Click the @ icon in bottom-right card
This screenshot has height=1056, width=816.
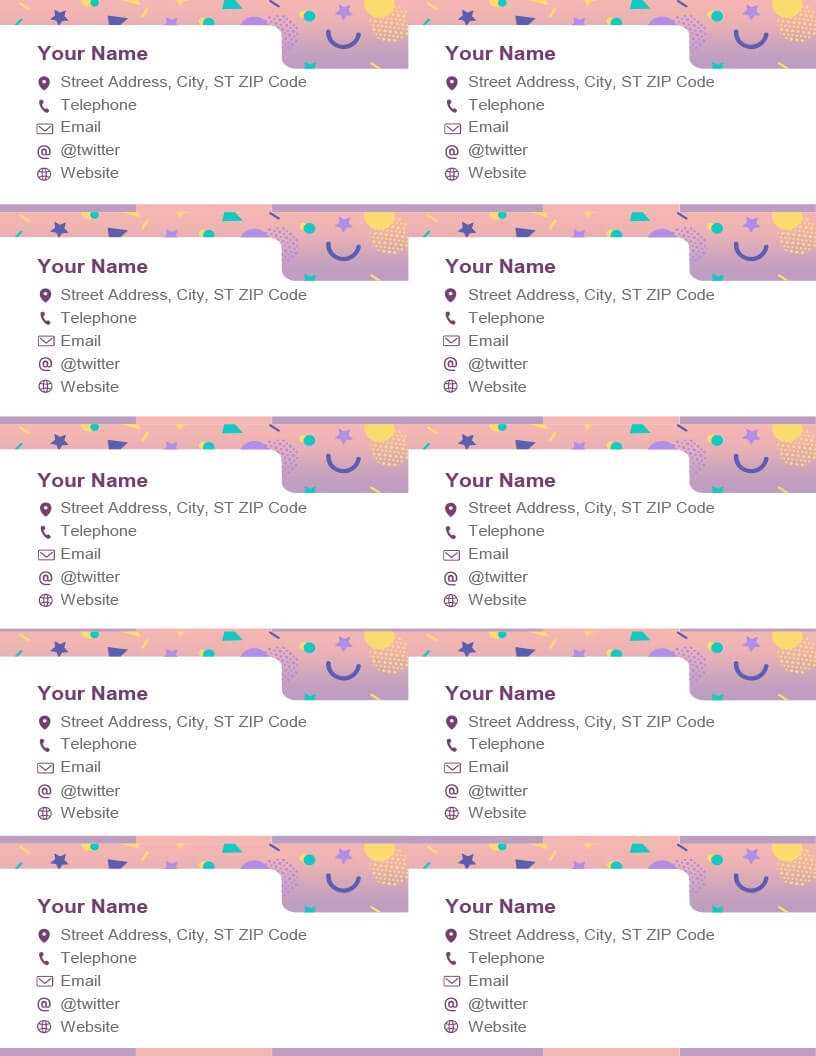click(452, 1004)
